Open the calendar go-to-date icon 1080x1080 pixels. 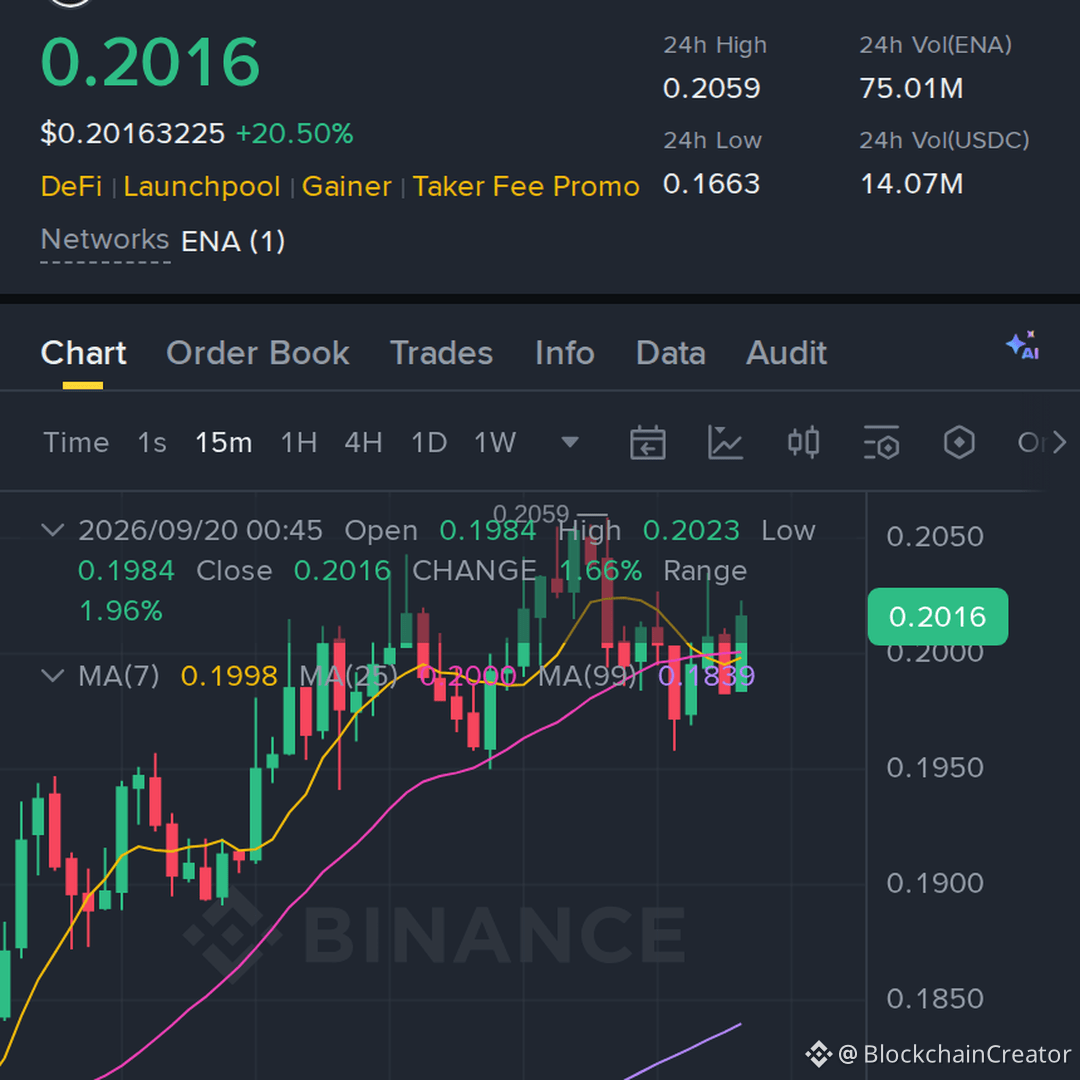tap(647, 442)
